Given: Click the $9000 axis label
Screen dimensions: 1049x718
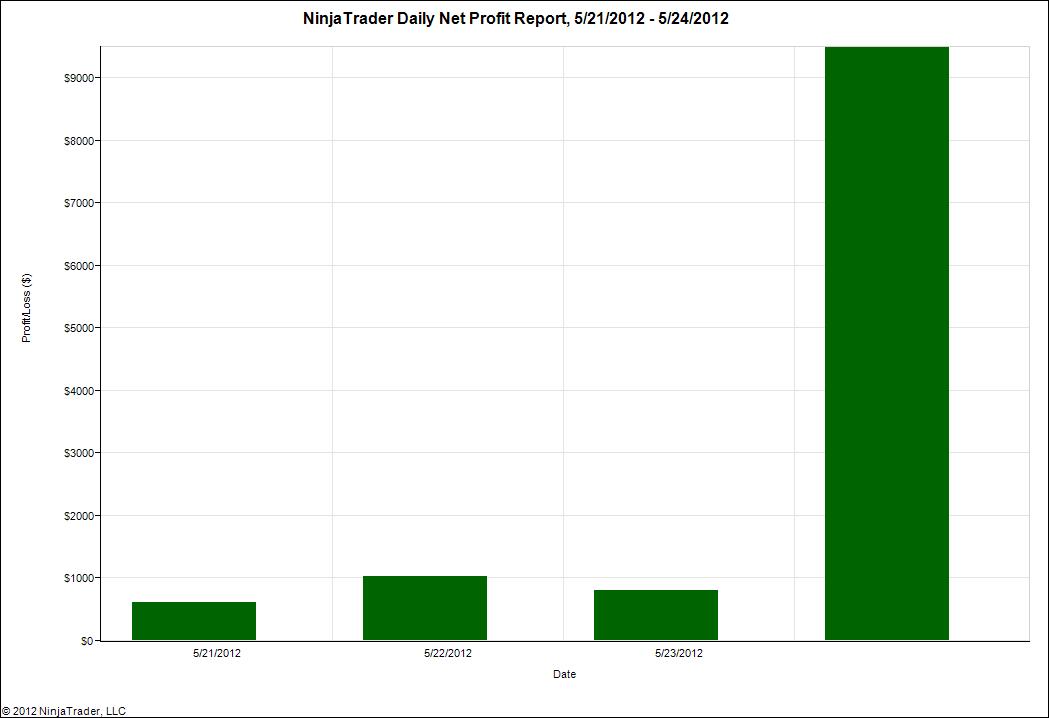Looking at the screenshot, I should [79, 78].
